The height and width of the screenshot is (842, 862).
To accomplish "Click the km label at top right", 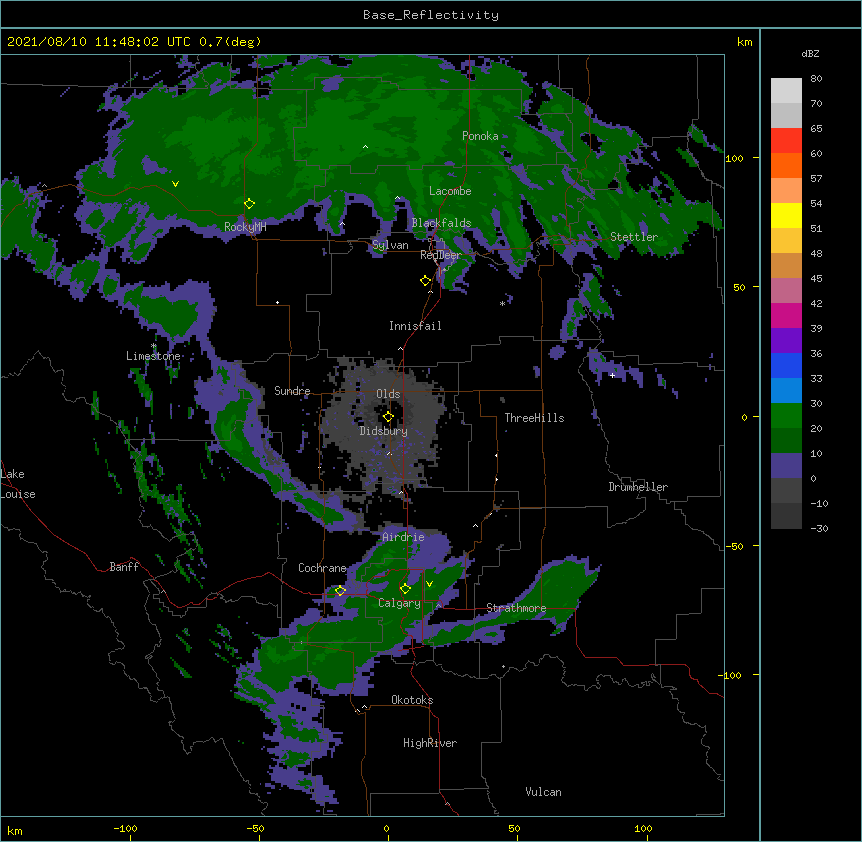I will [744, 42].
